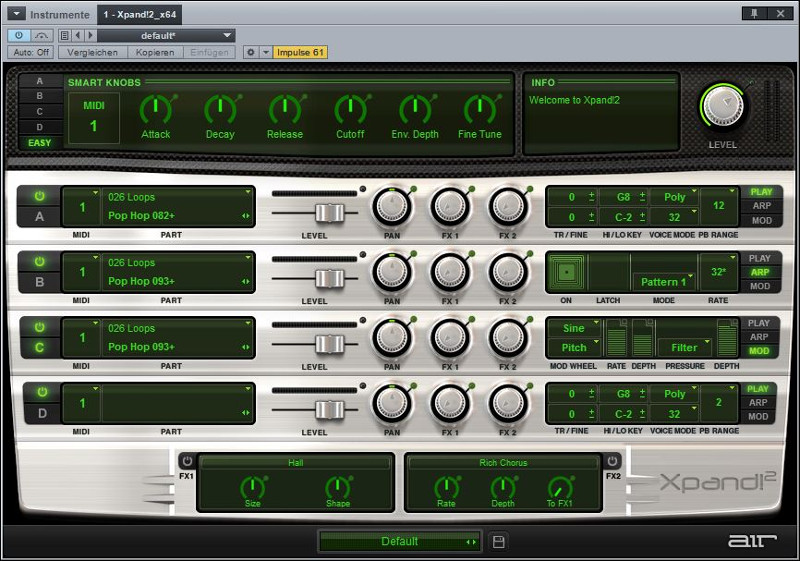The height and width of the screenshot is (561, 800).
Task: Open the default preset dropdown
Action: [x=166, y=36]
